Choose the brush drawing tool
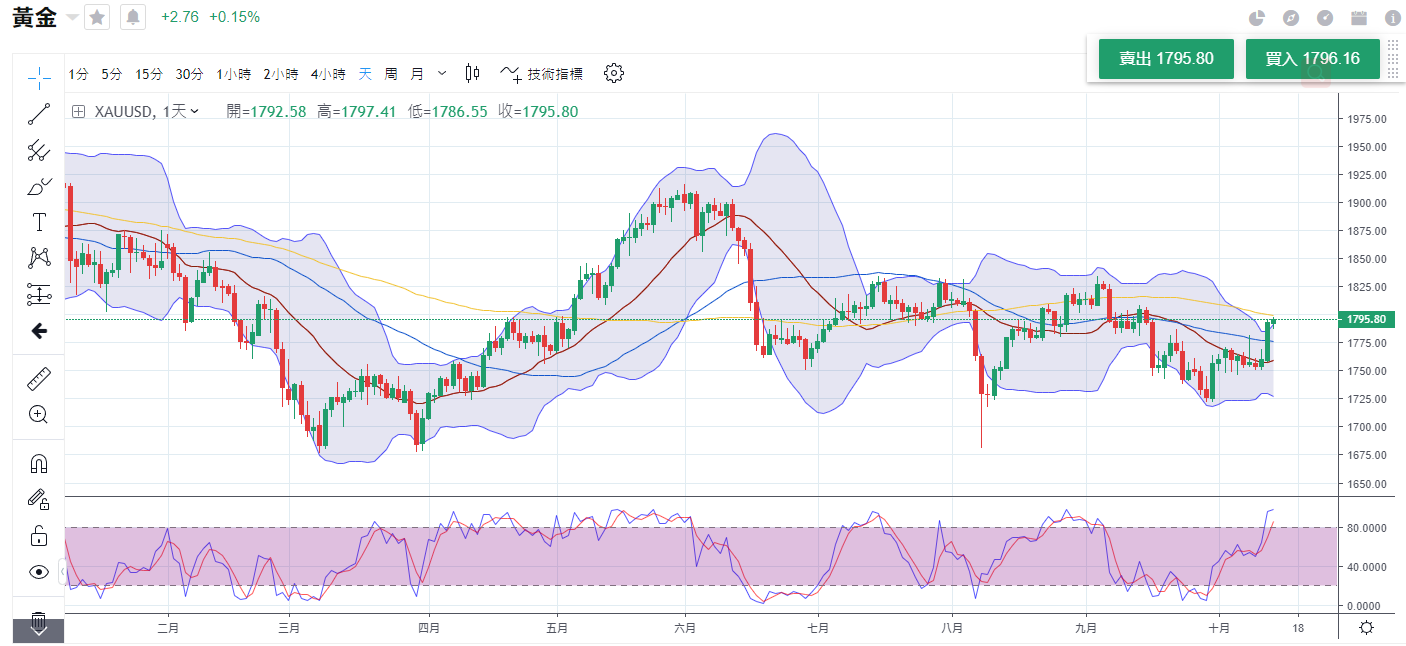The width and height of the screenshot is (1406, 646). tap(39, 187)
